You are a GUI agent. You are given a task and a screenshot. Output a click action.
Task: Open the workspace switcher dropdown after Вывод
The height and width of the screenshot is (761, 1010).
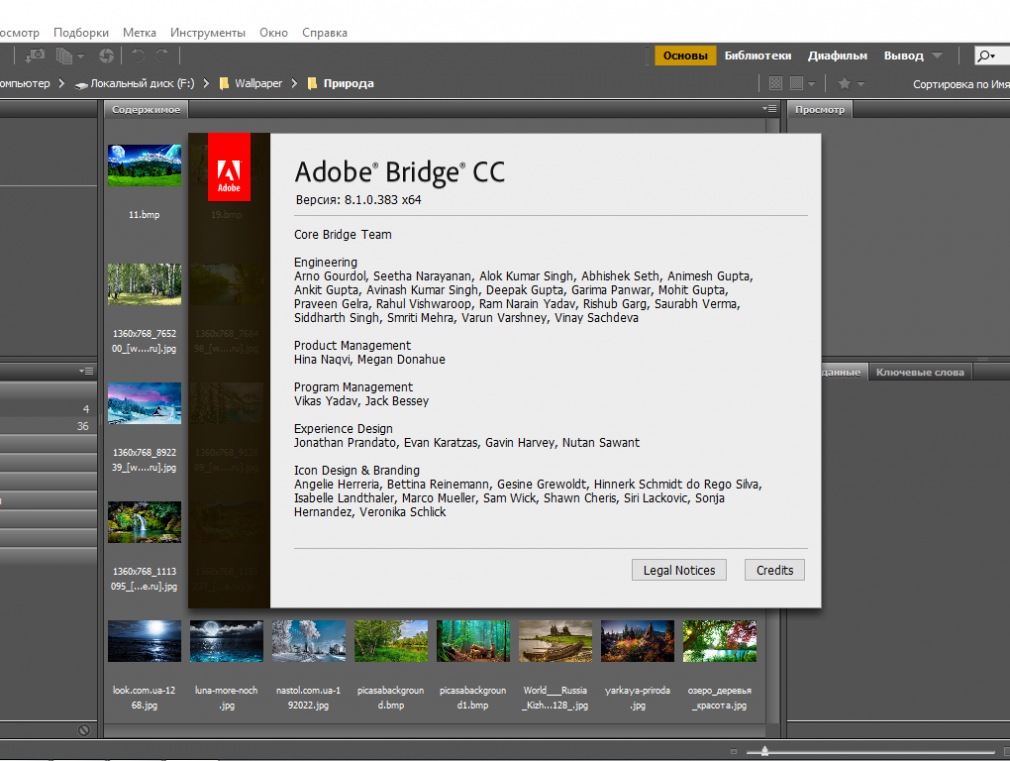tap(937, 56)
